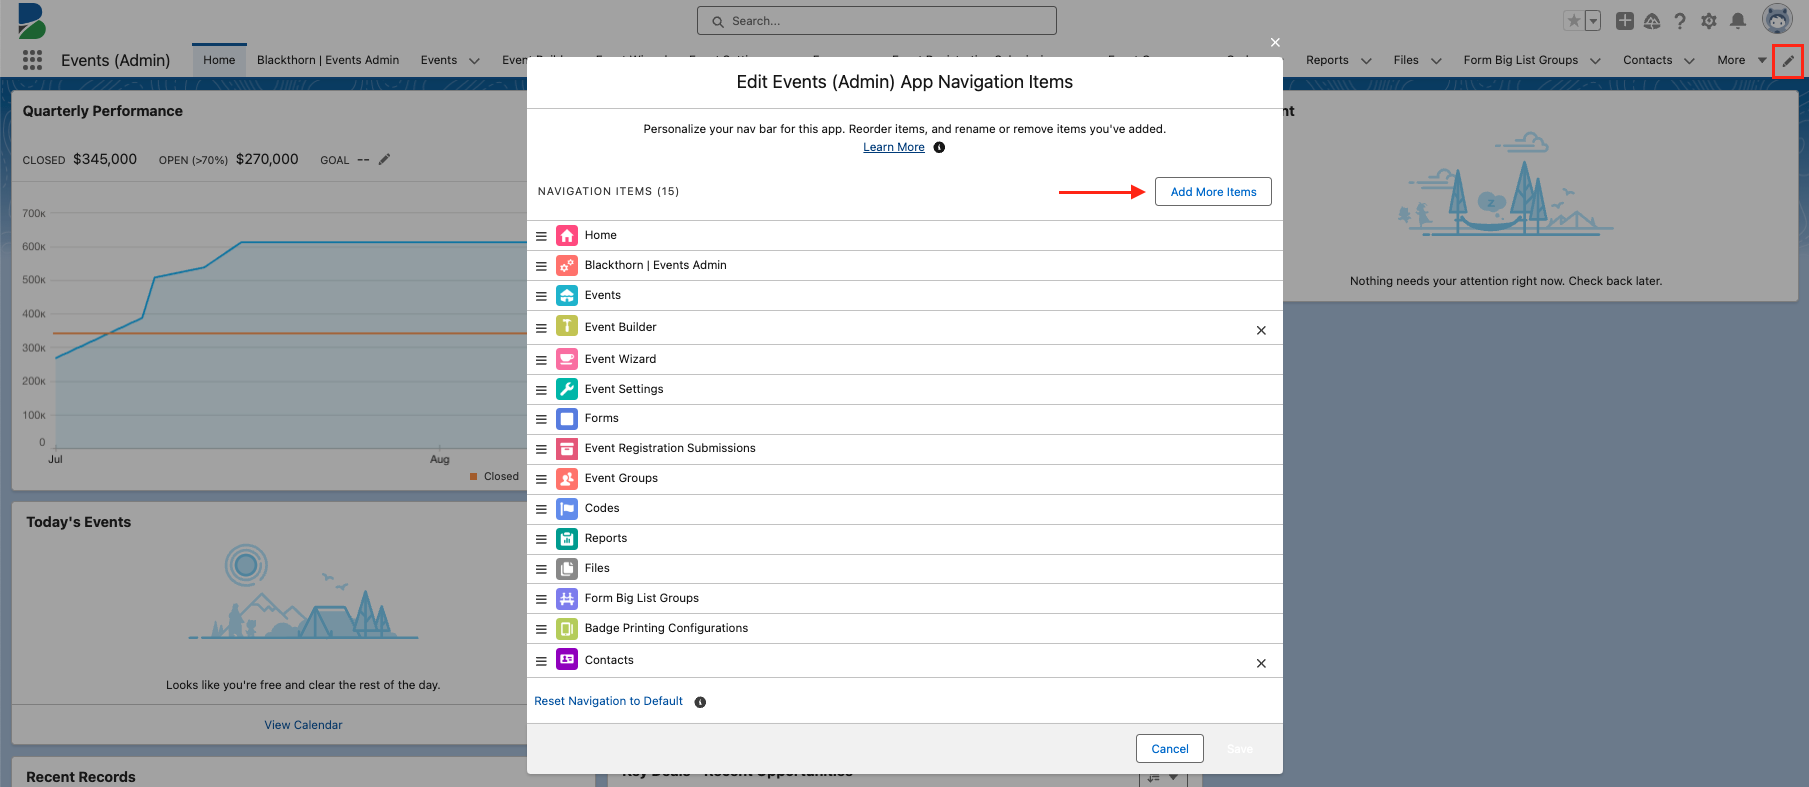The height and width of the screenshot is (787, 1809).
Task: Click the Home item icon in list
Action: [567, 236]
